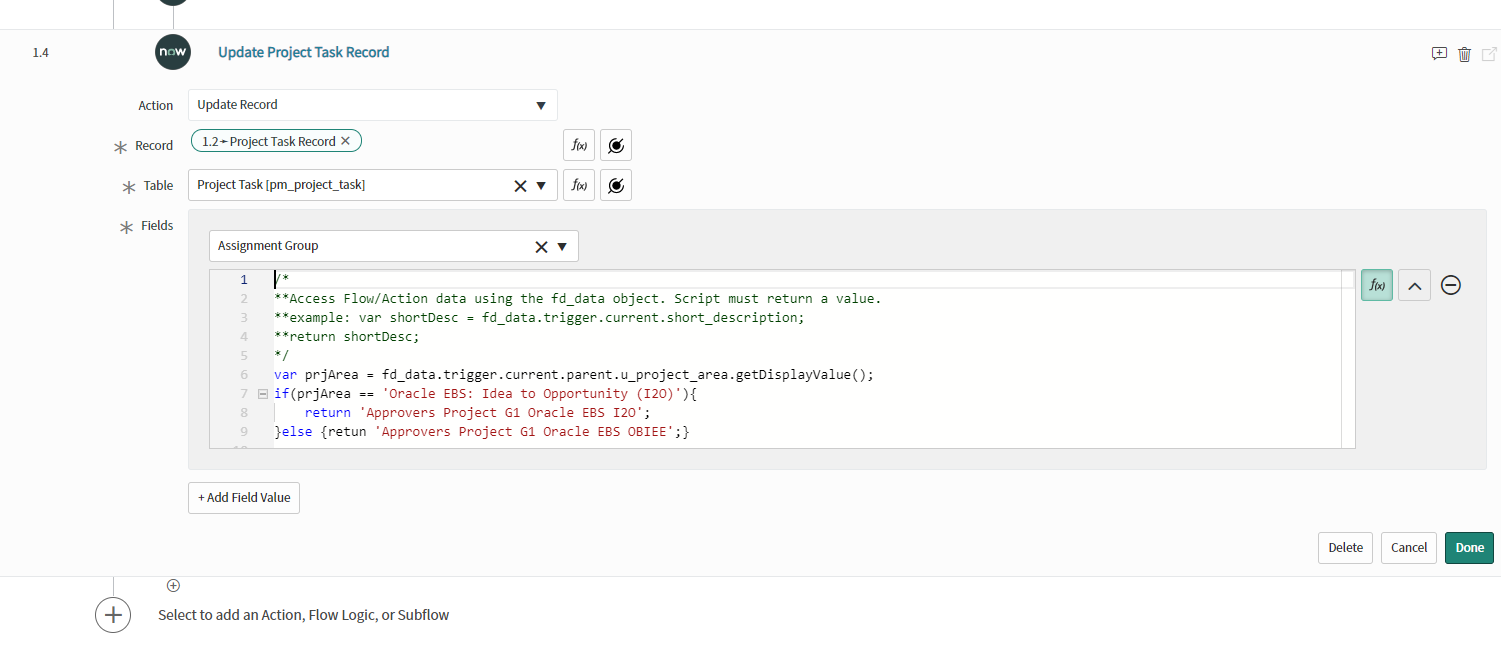1501x666 pixels.
Task: Collapse the script editor with up chevron
Action: click(x=1414, y=285)
